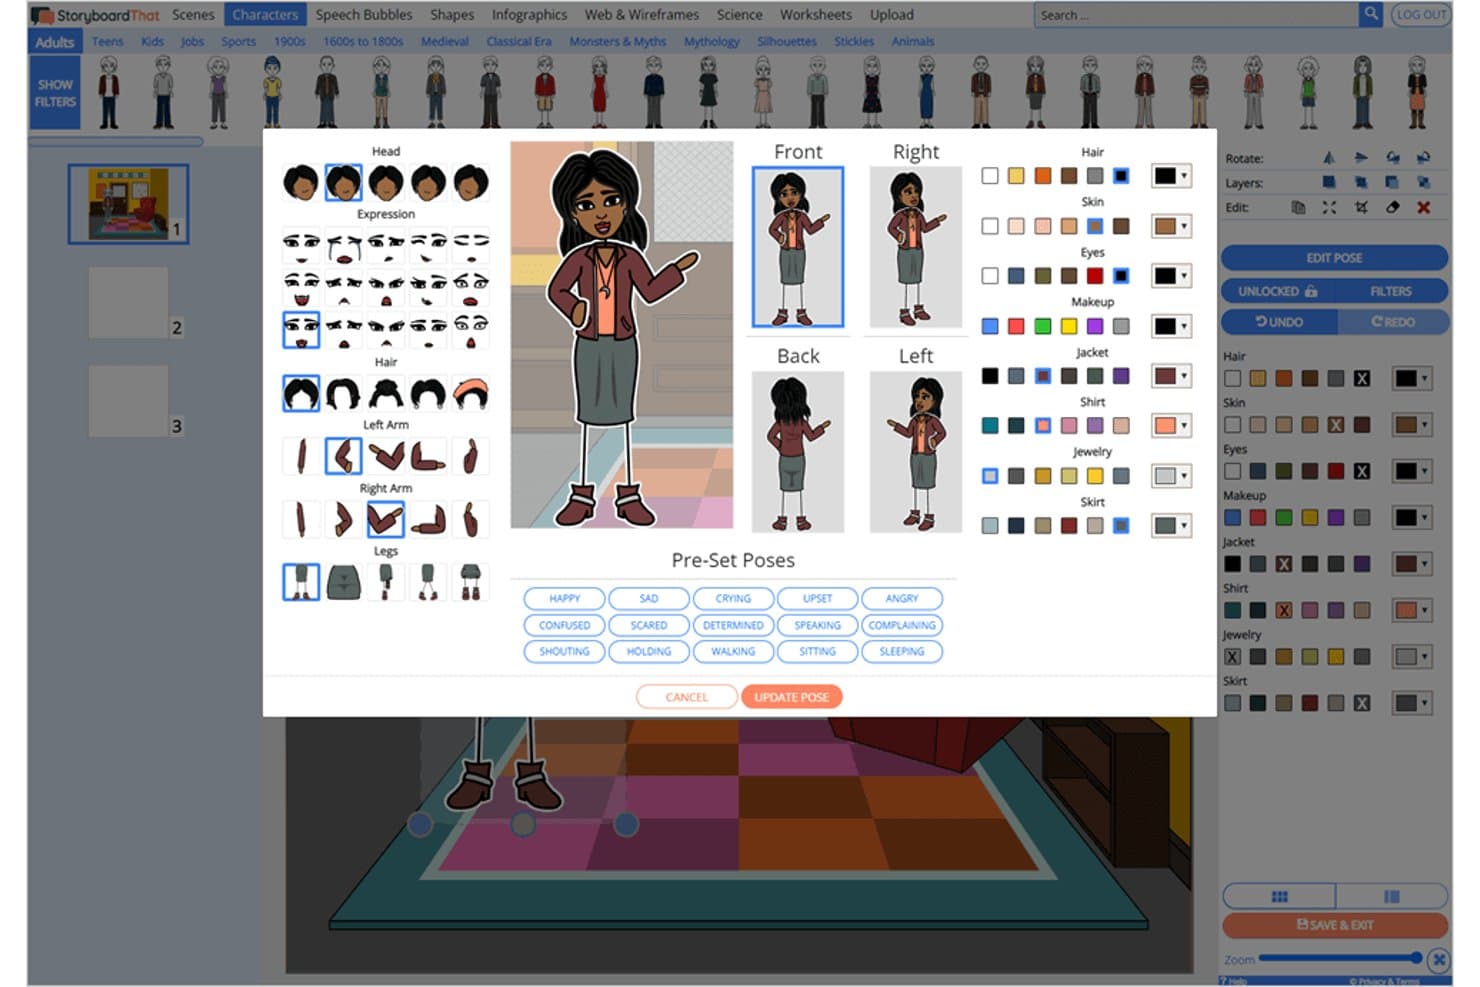Click the Update Pose button
Image resolution: width=1480 pixels, height=987 pixels.
coord(791,697)
